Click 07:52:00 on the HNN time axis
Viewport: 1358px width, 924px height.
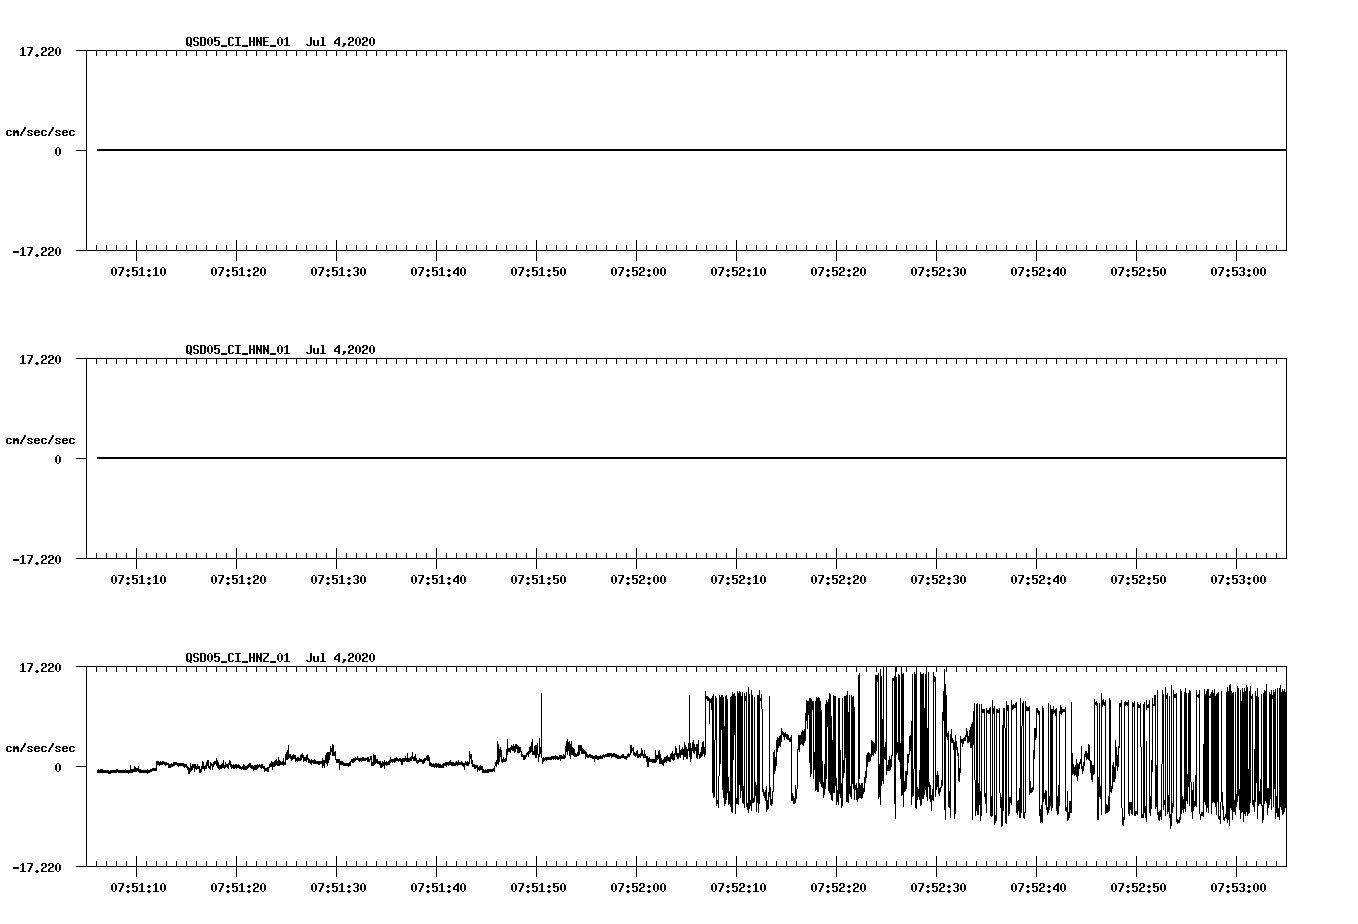click(x=638, y=579)
